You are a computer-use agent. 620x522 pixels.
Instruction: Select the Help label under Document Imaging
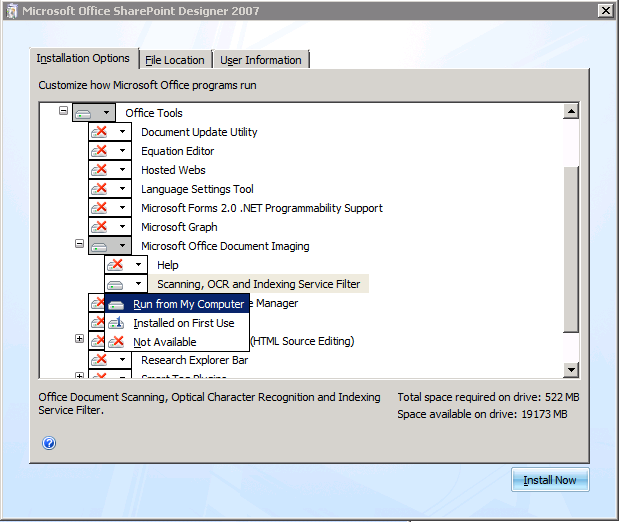click(168, 265)
